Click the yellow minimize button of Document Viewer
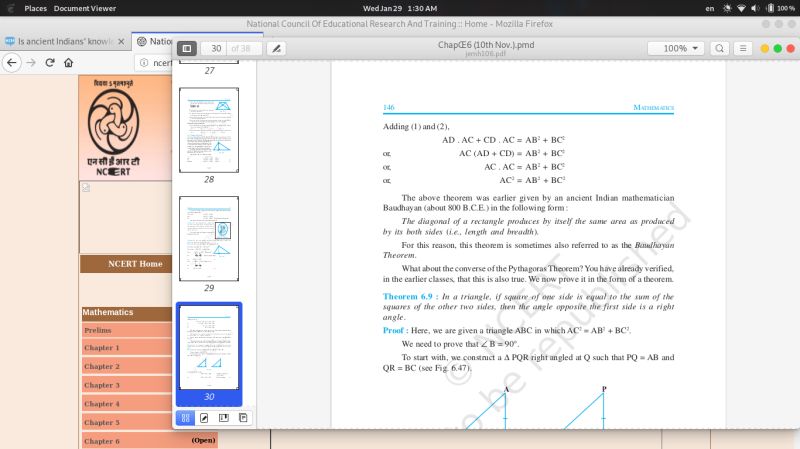 click(x=764, y=48)
